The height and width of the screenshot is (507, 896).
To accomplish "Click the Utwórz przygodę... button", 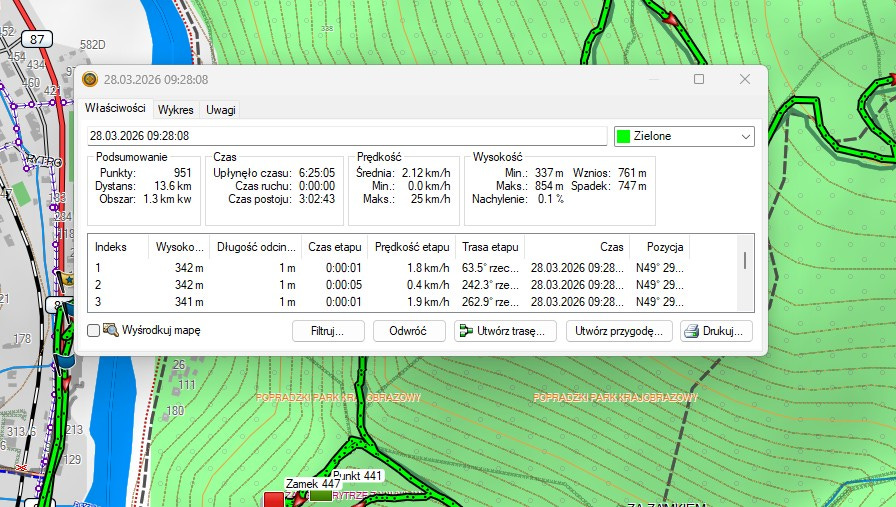I will 619,331.
